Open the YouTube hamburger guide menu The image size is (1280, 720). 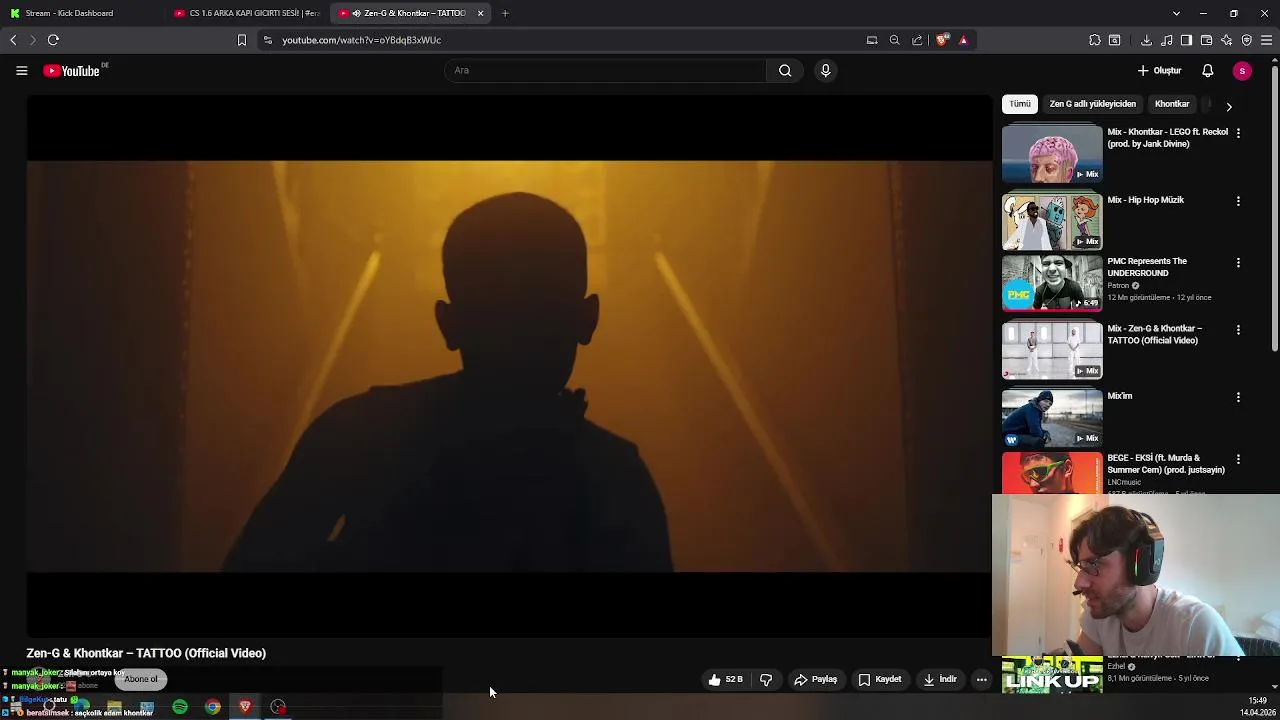click(21, 71)
